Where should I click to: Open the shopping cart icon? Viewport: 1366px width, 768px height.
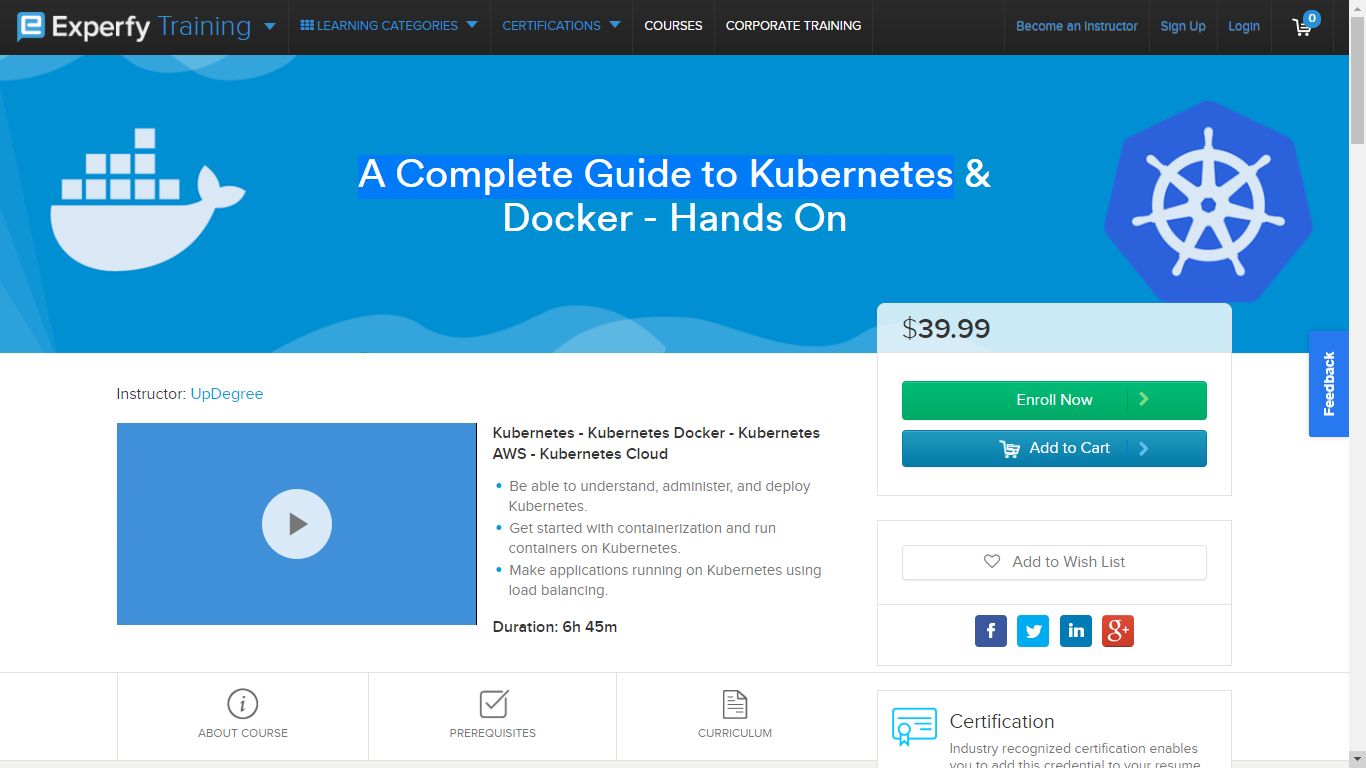point(1302,27)
